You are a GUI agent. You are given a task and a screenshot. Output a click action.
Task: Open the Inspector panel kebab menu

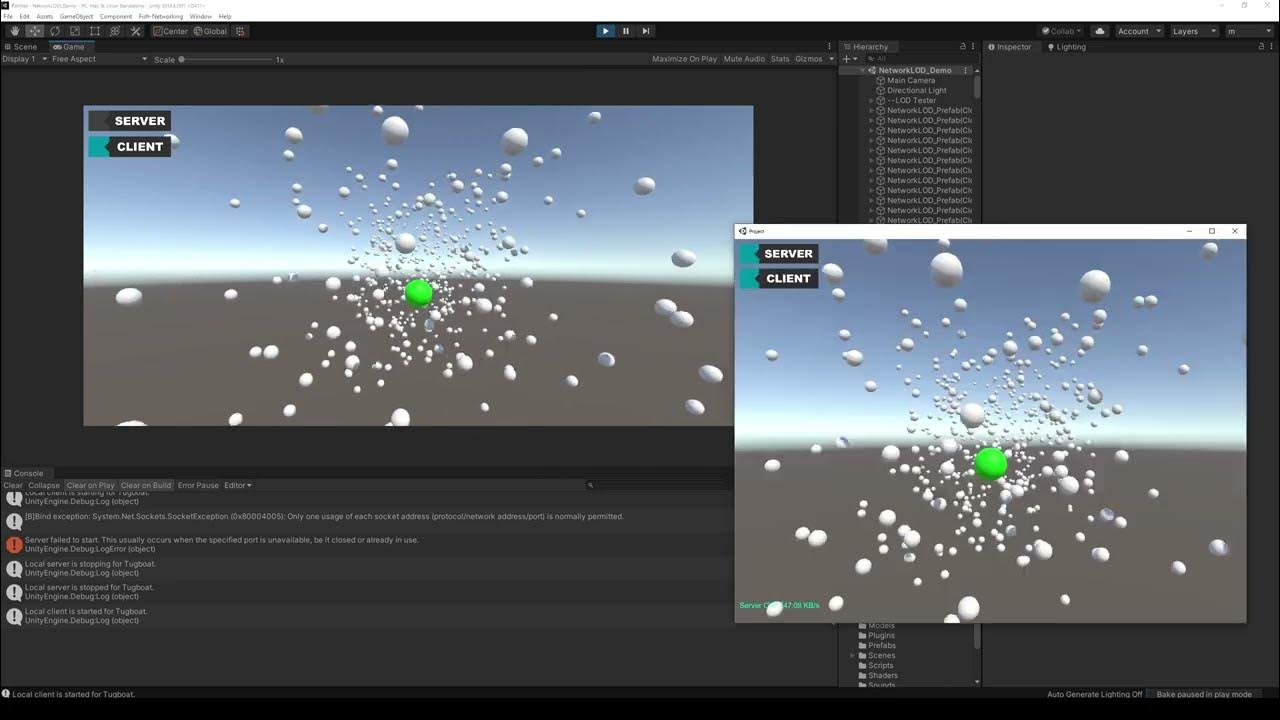tap(1272, 47)
